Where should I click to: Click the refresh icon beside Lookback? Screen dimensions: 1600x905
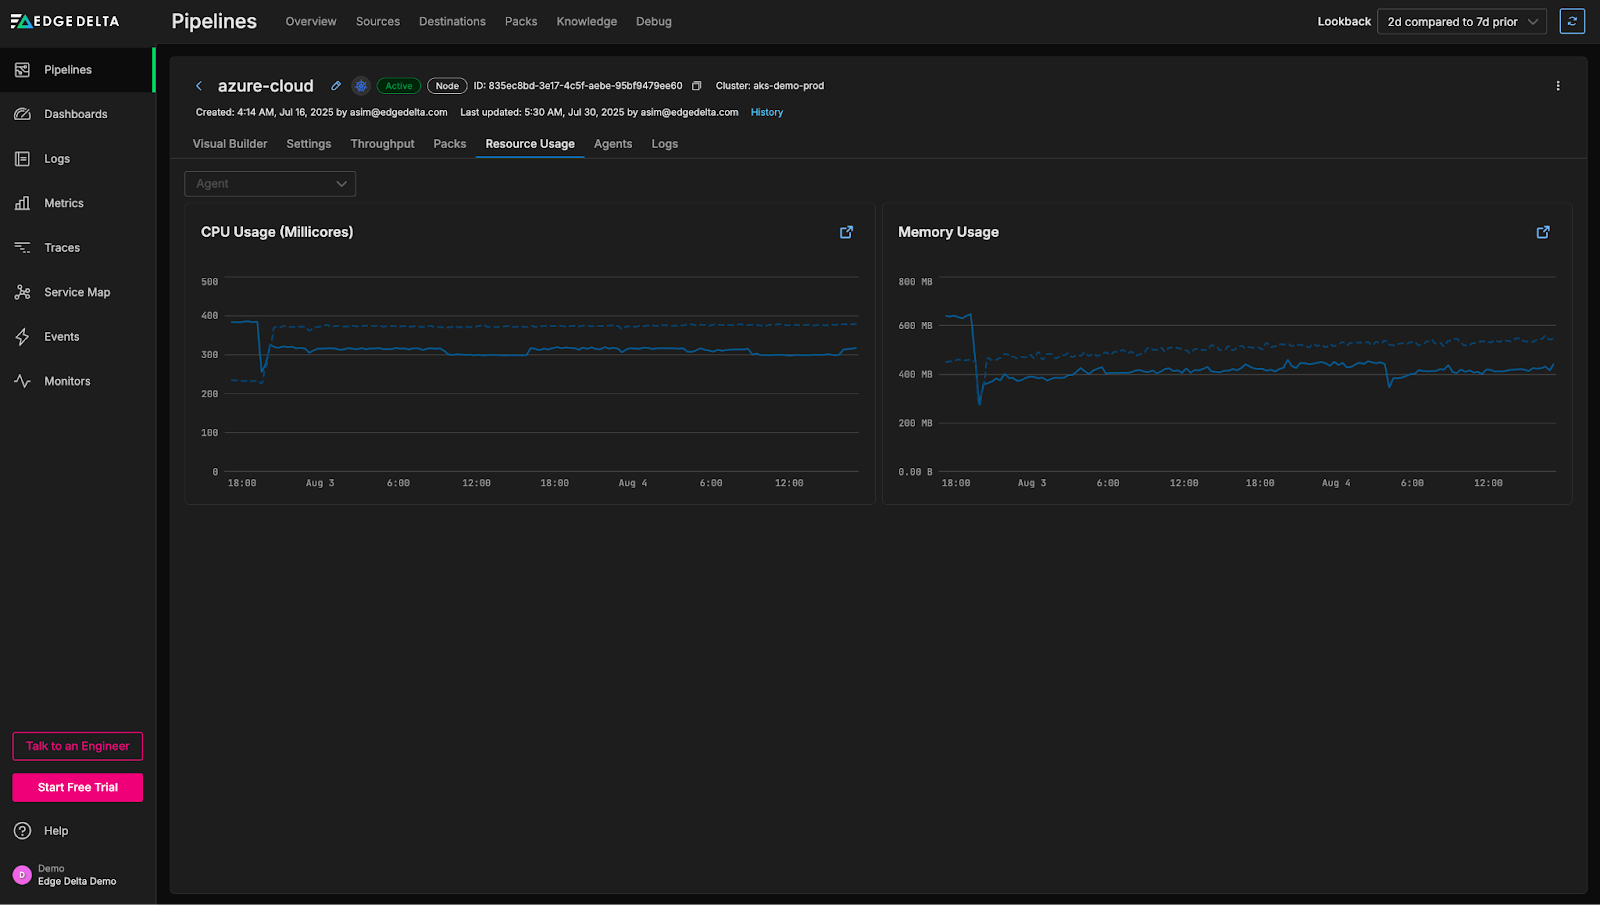pos(1572,21)
